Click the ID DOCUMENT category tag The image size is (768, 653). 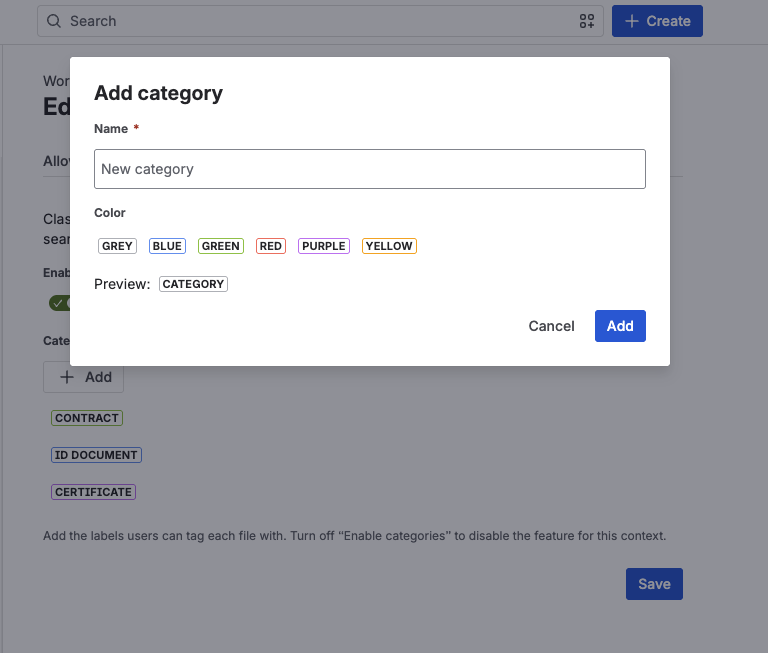tap(96, 455)
